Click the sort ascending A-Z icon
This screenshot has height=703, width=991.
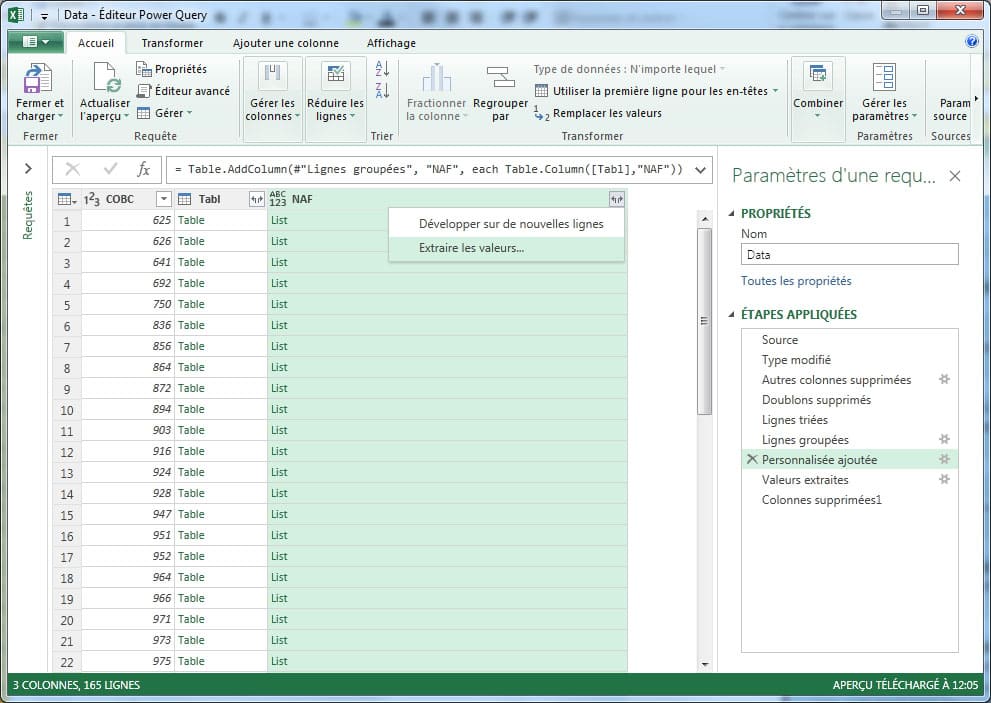pos(382,69)
